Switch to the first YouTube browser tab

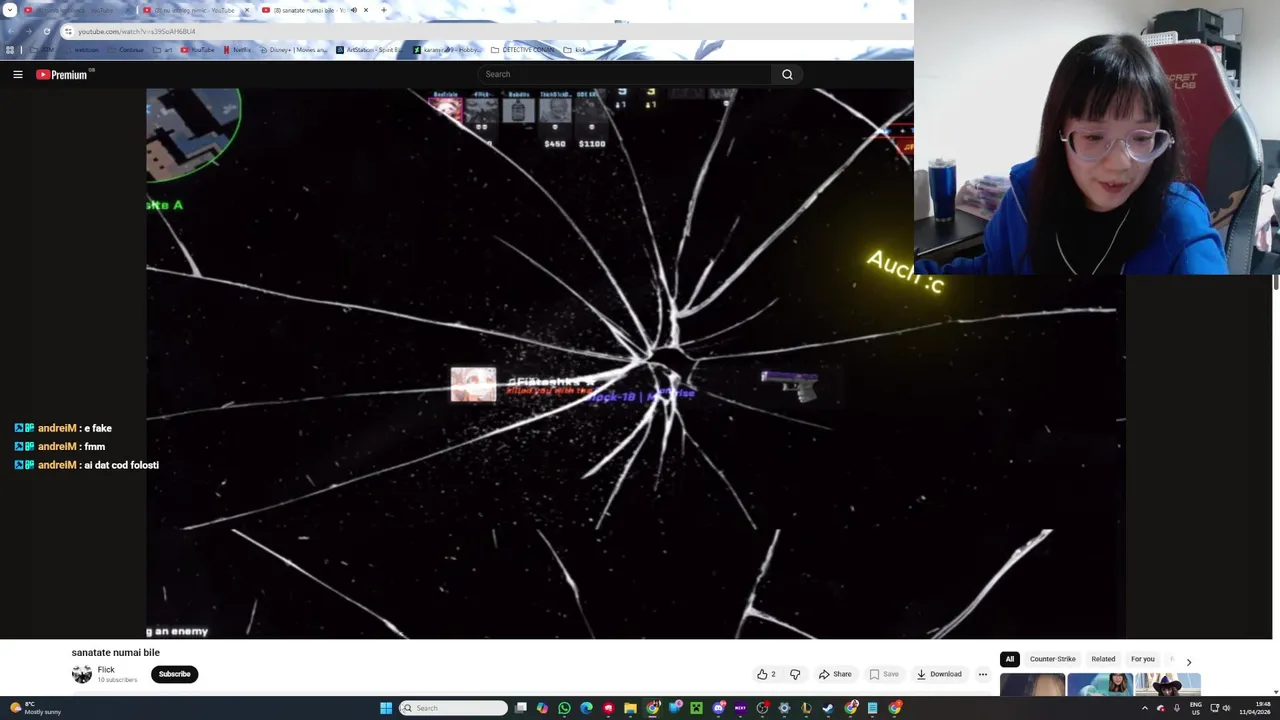(x=75, y=10)
